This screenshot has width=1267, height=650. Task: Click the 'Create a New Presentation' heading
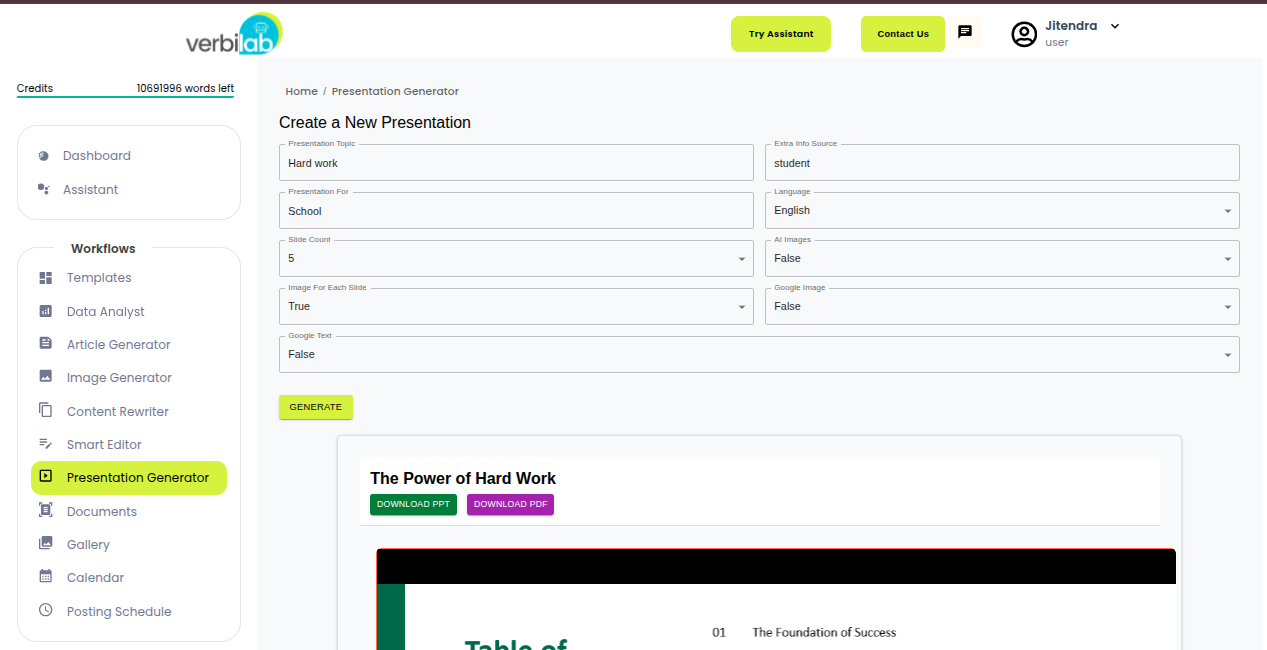pos(375,122)
